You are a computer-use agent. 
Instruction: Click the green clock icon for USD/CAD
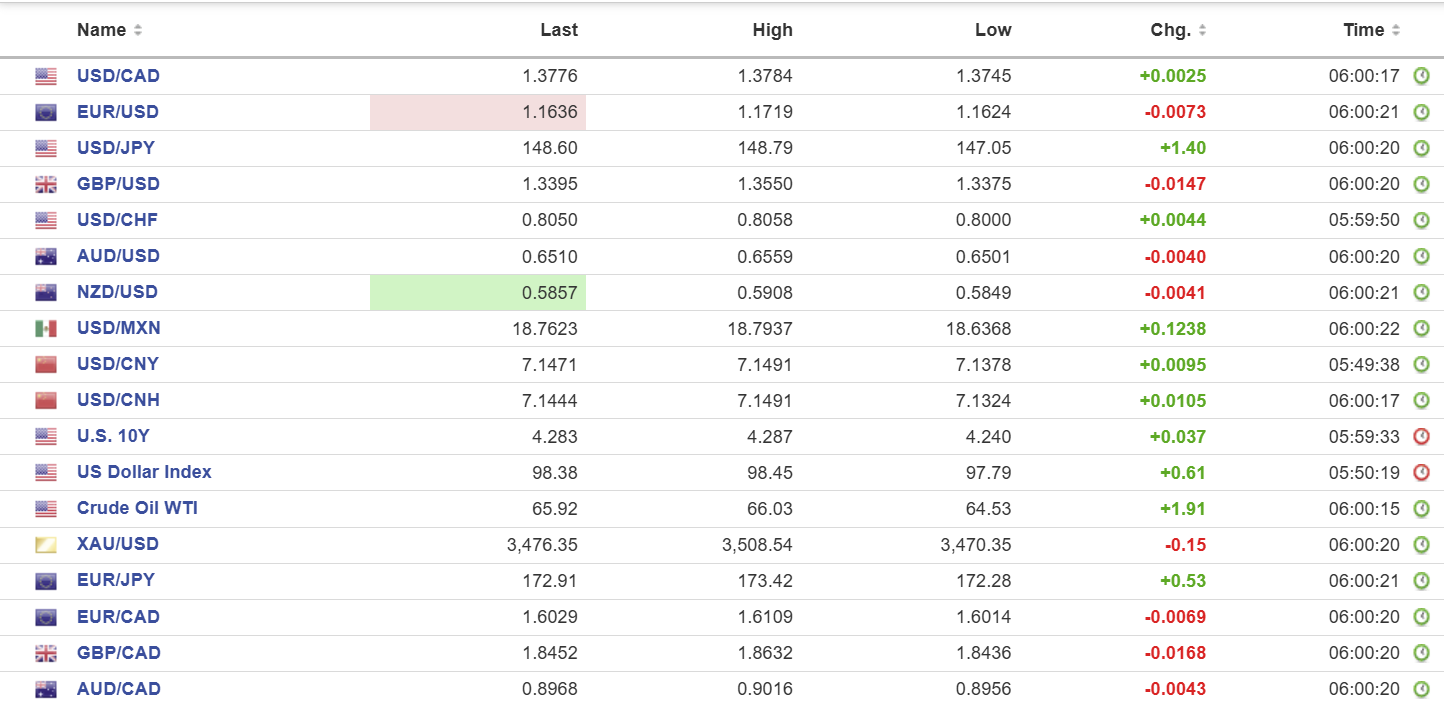(x=1421, y=76)
